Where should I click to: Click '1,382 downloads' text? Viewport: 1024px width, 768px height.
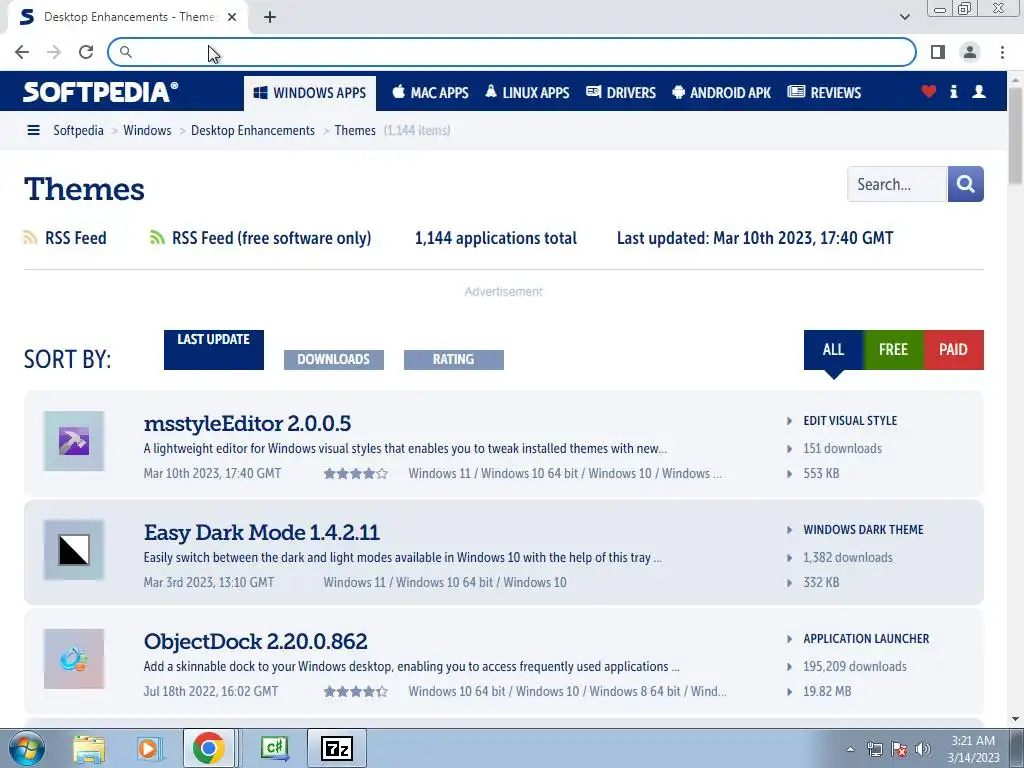click(x=848, y=558)
